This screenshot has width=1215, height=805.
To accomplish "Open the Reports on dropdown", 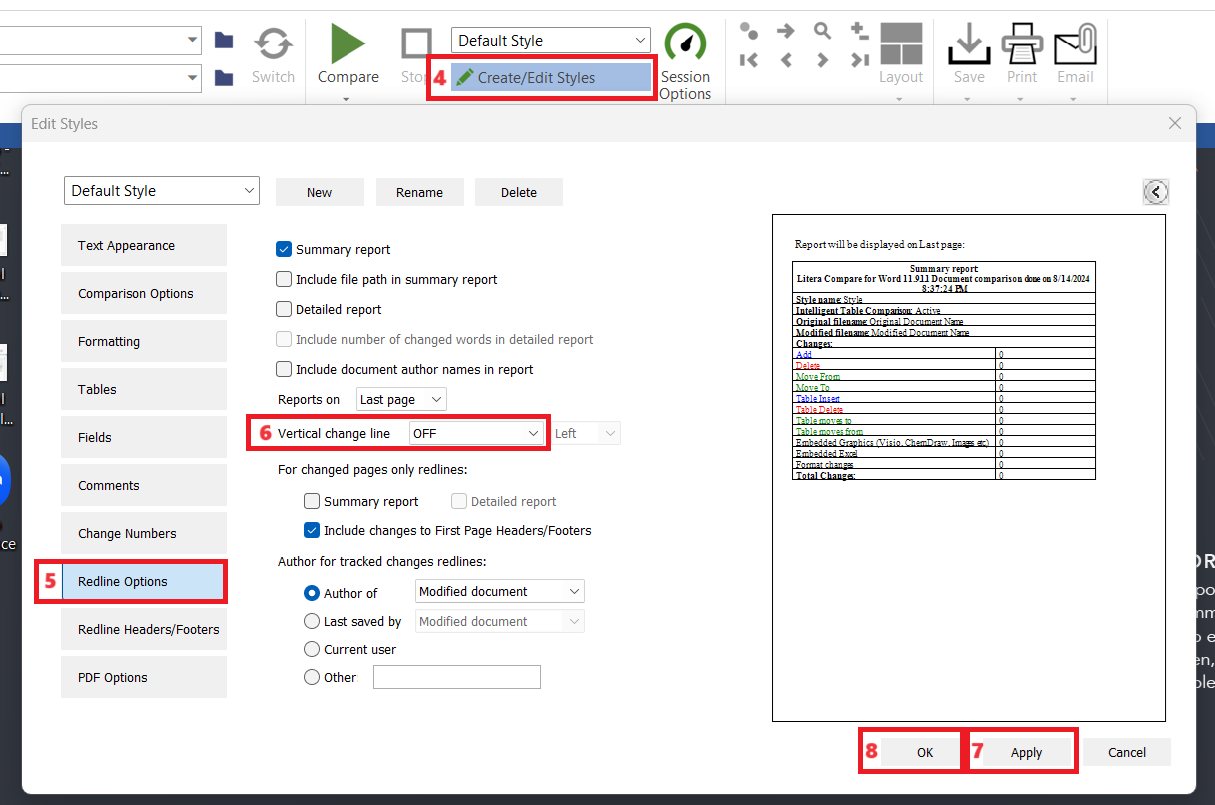I will click(400, 399).
